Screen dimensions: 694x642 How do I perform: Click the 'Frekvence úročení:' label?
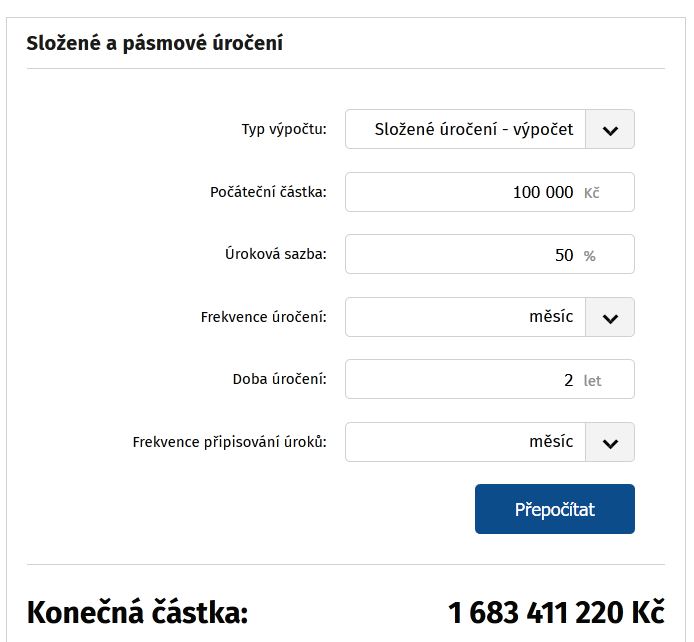(263, 318)
